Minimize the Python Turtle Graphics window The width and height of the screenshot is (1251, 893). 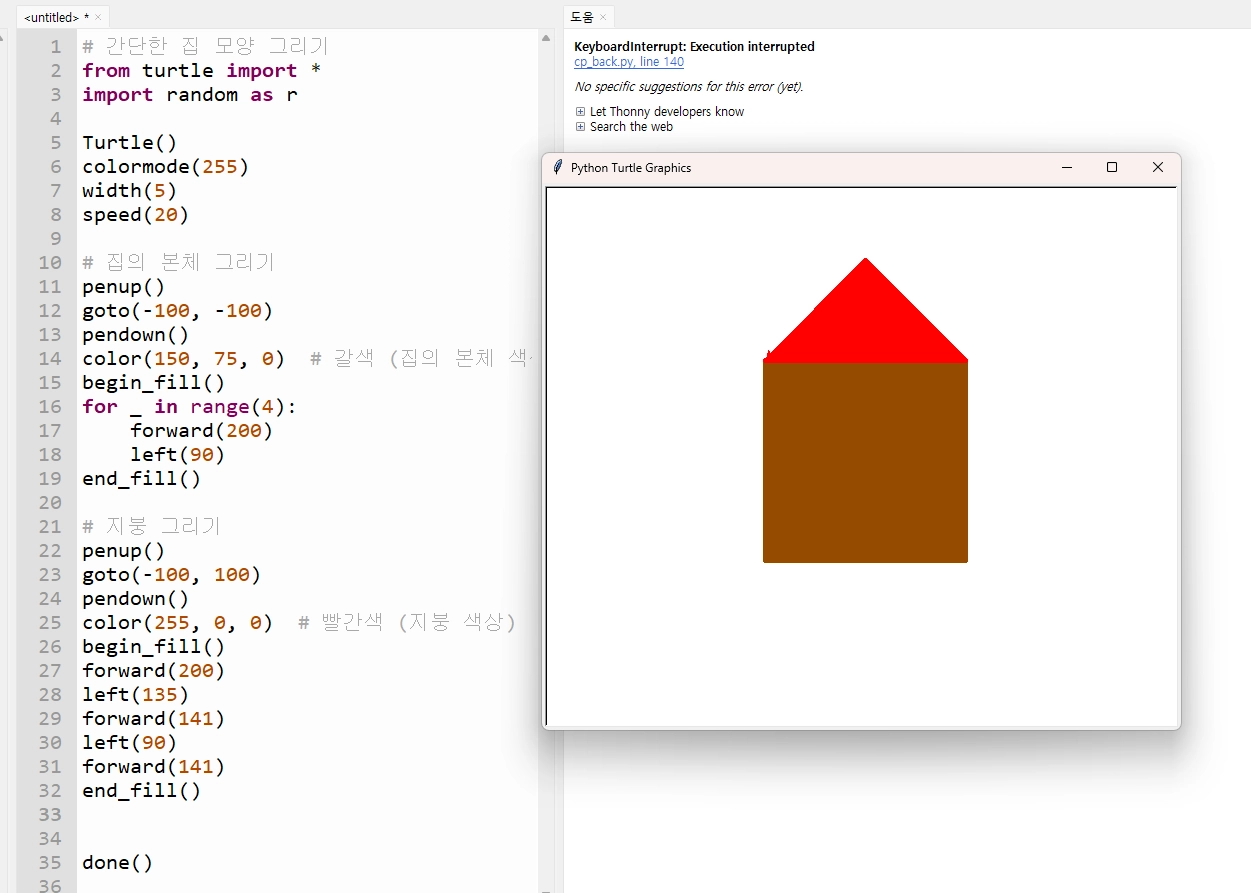point(1067,168)
